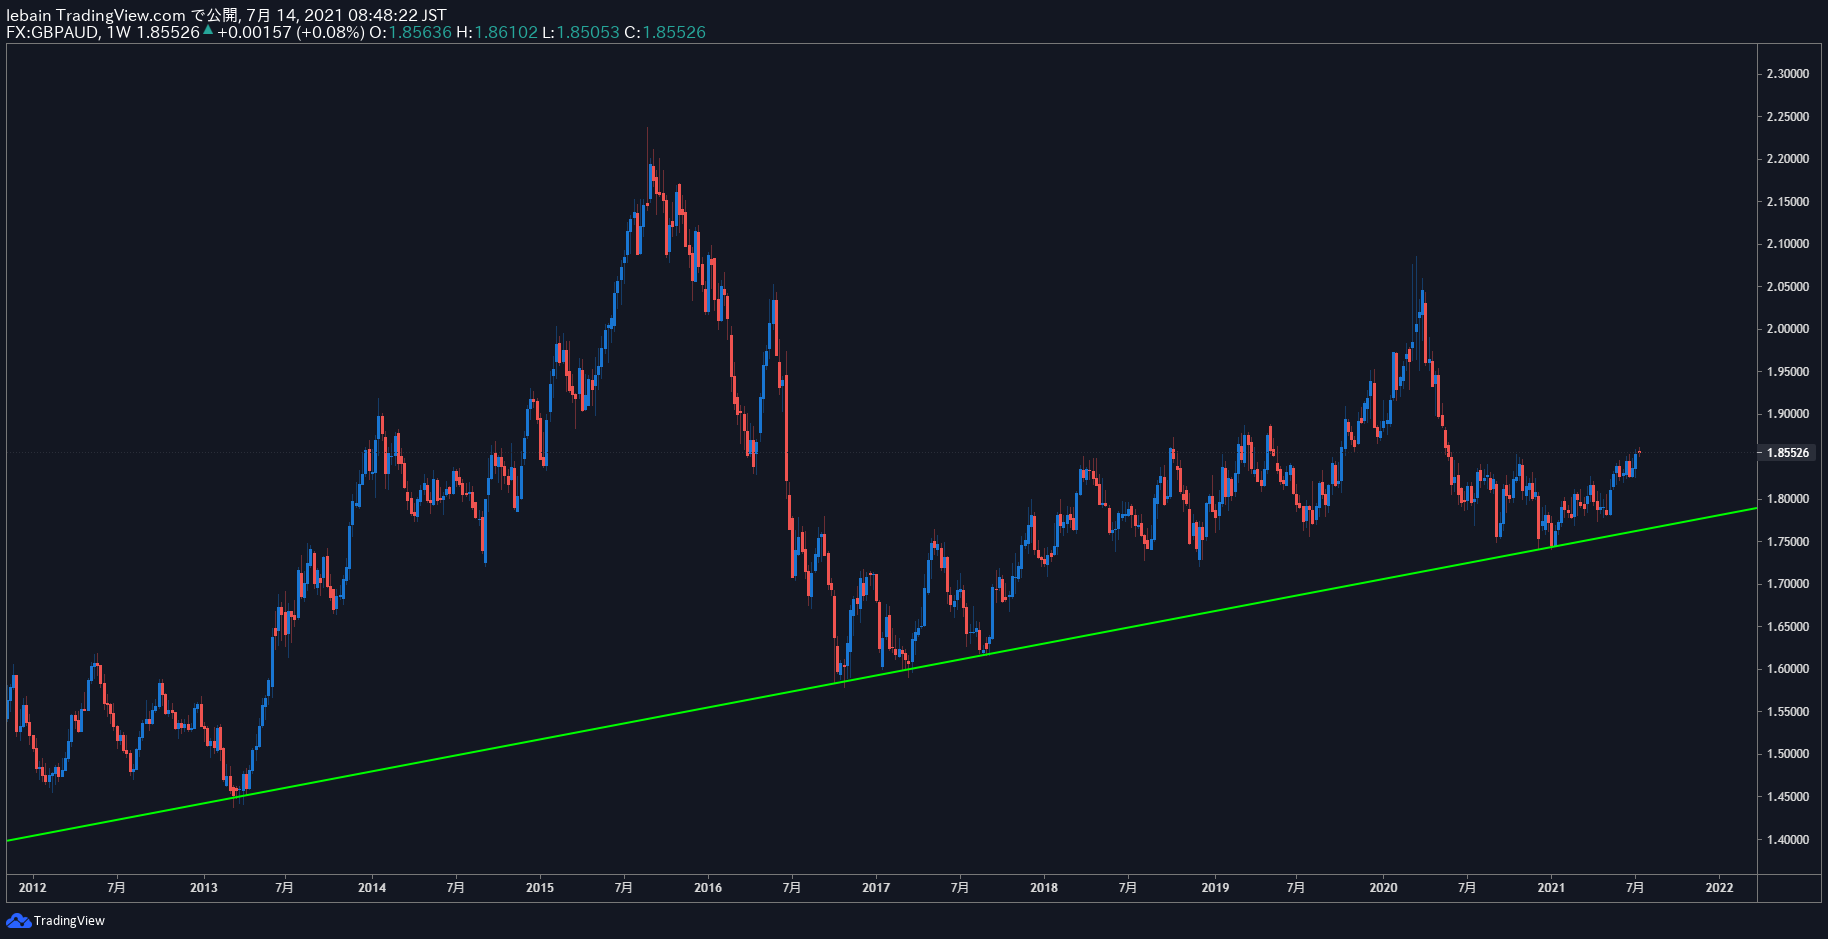This screenshot has width=1828, height=939.
Task: Select the low price value 1.85053
Action: coord(588,32)
